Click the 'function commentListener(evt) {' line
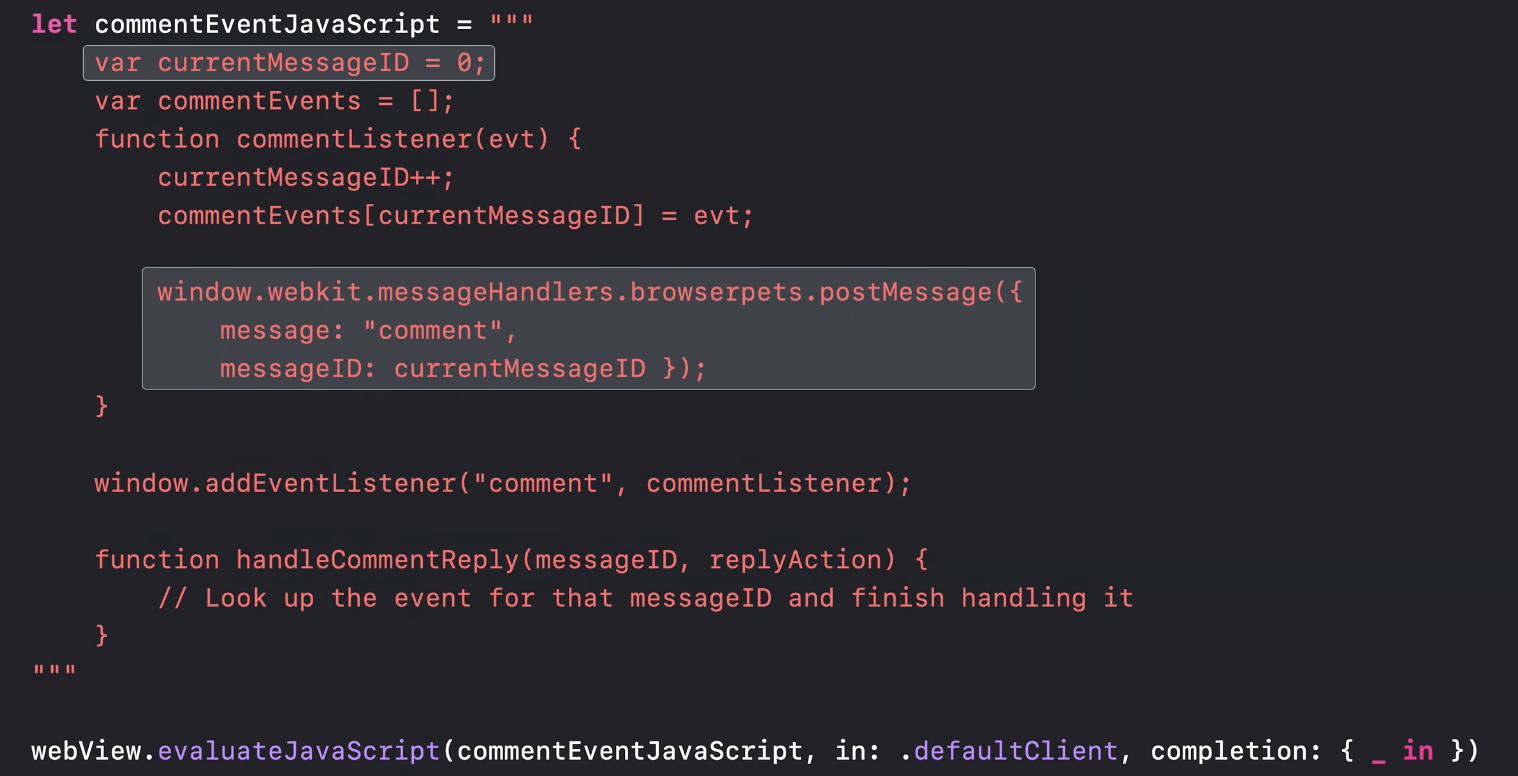Screen dimensions: 1518x776 [338, 139]
